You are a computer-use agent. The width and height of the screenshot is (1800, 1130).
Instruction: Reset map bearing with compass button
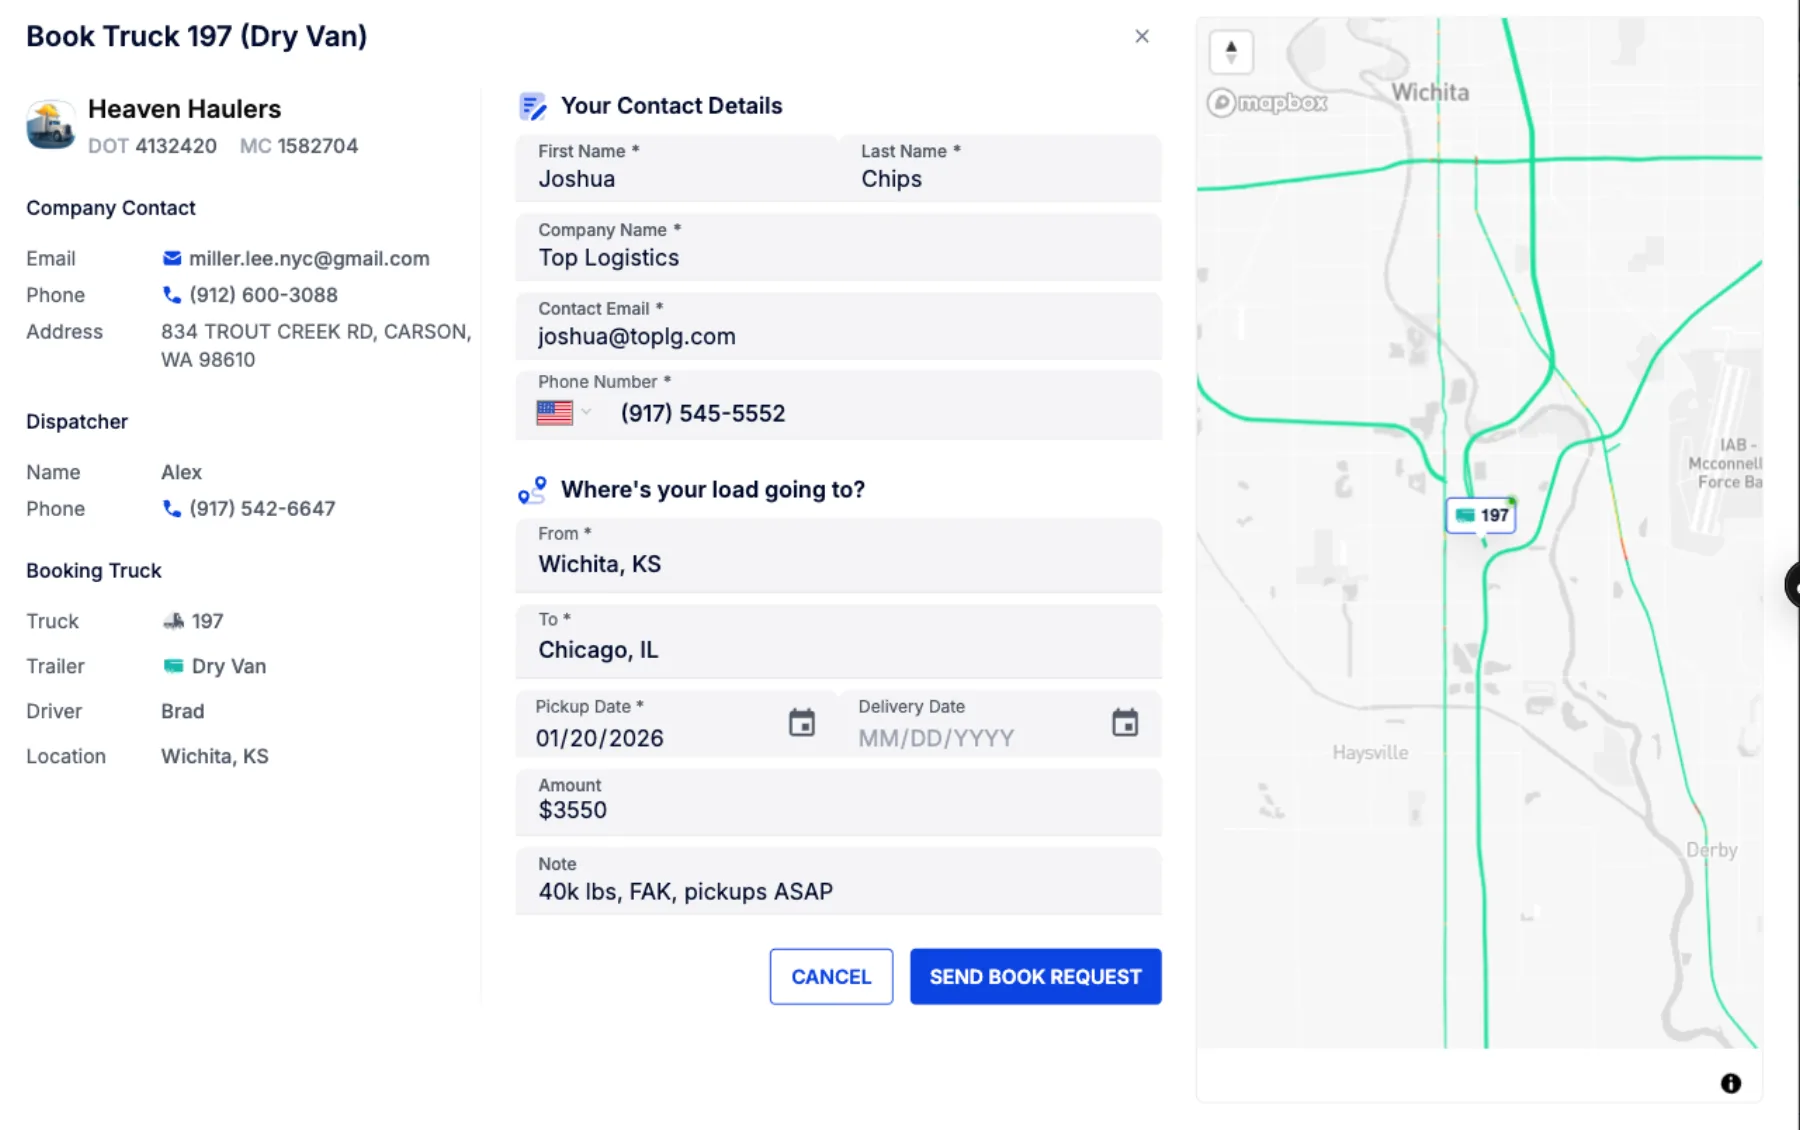coord(1231,51)
